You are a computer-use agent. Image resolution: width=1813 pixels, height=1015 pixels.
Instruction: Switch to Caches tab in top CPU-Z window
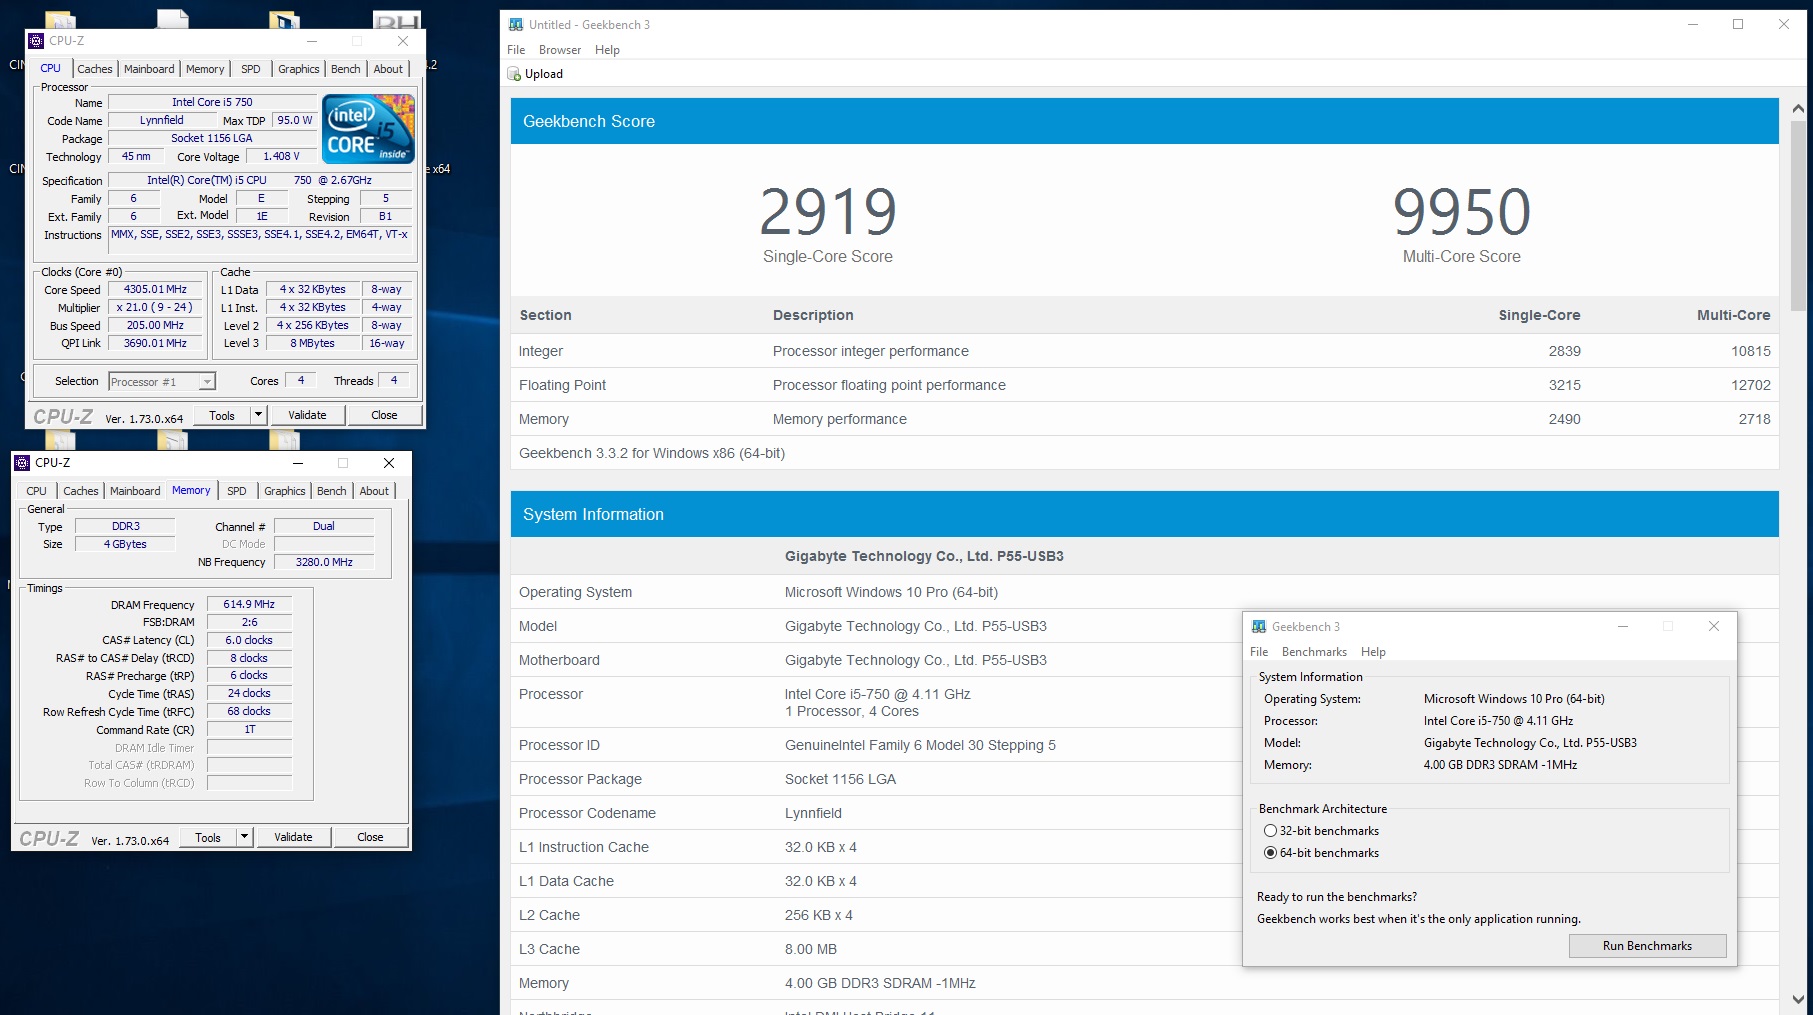click(x=95, y=69)
